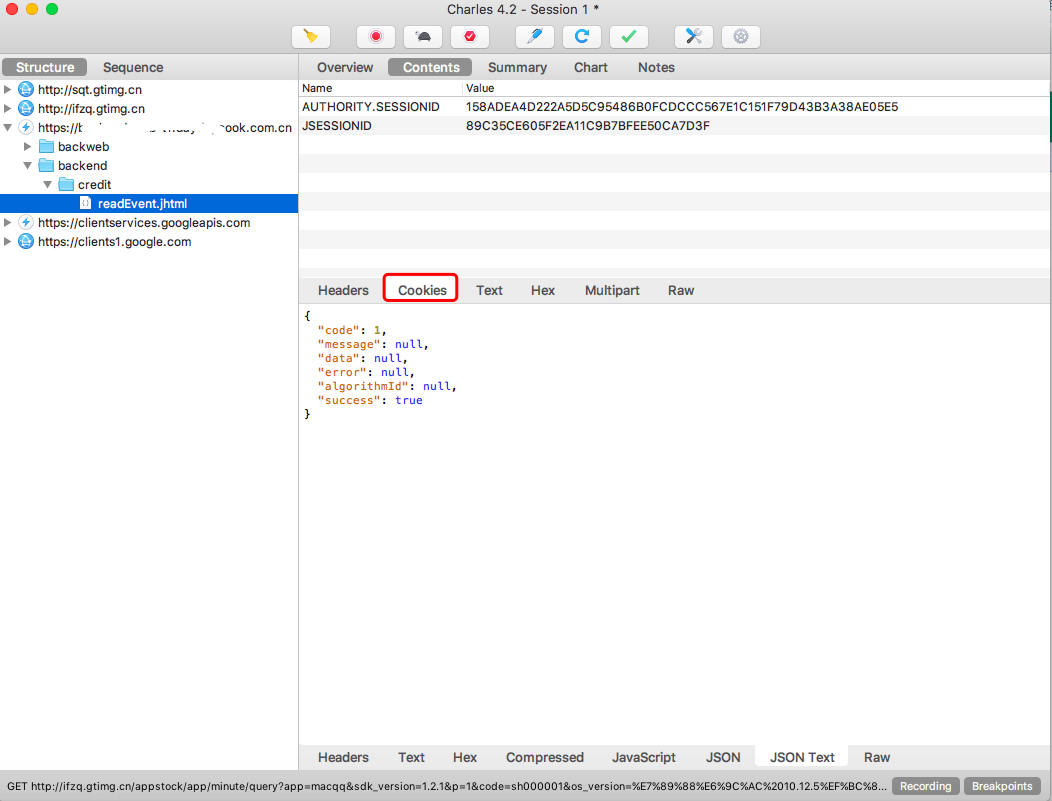
Task: Expand the http://ifzq.gtimg.cn host node
Action: (7, 108)
